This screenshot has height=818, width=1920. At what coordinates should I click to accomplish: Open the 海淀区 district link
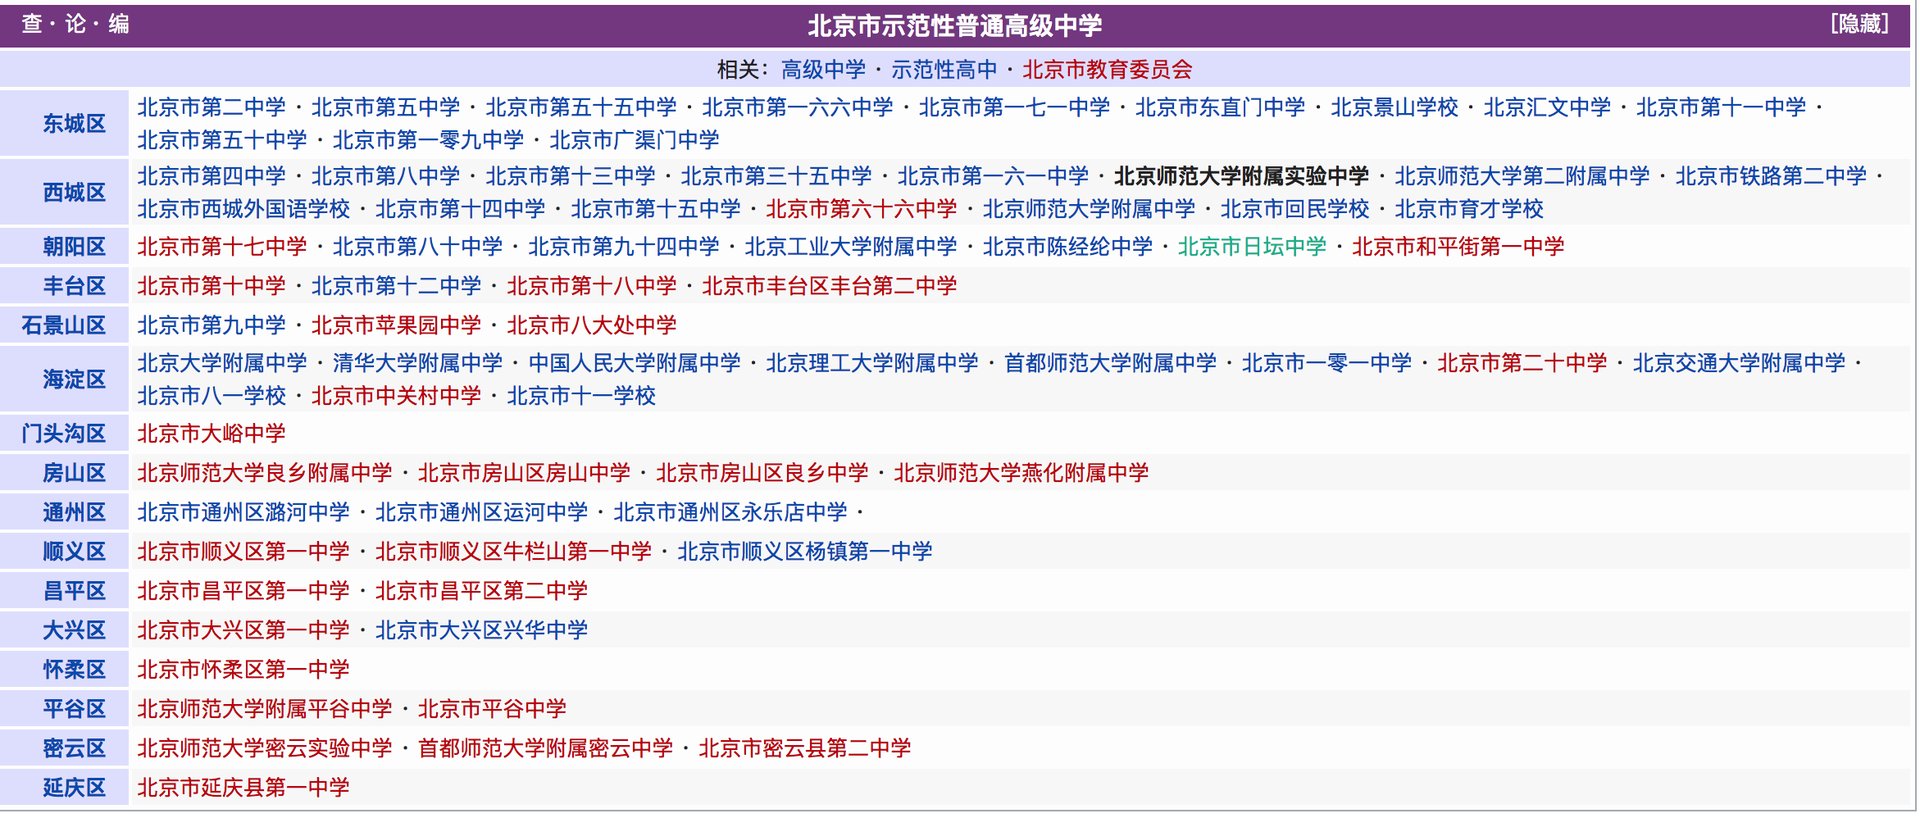(74, 380)
